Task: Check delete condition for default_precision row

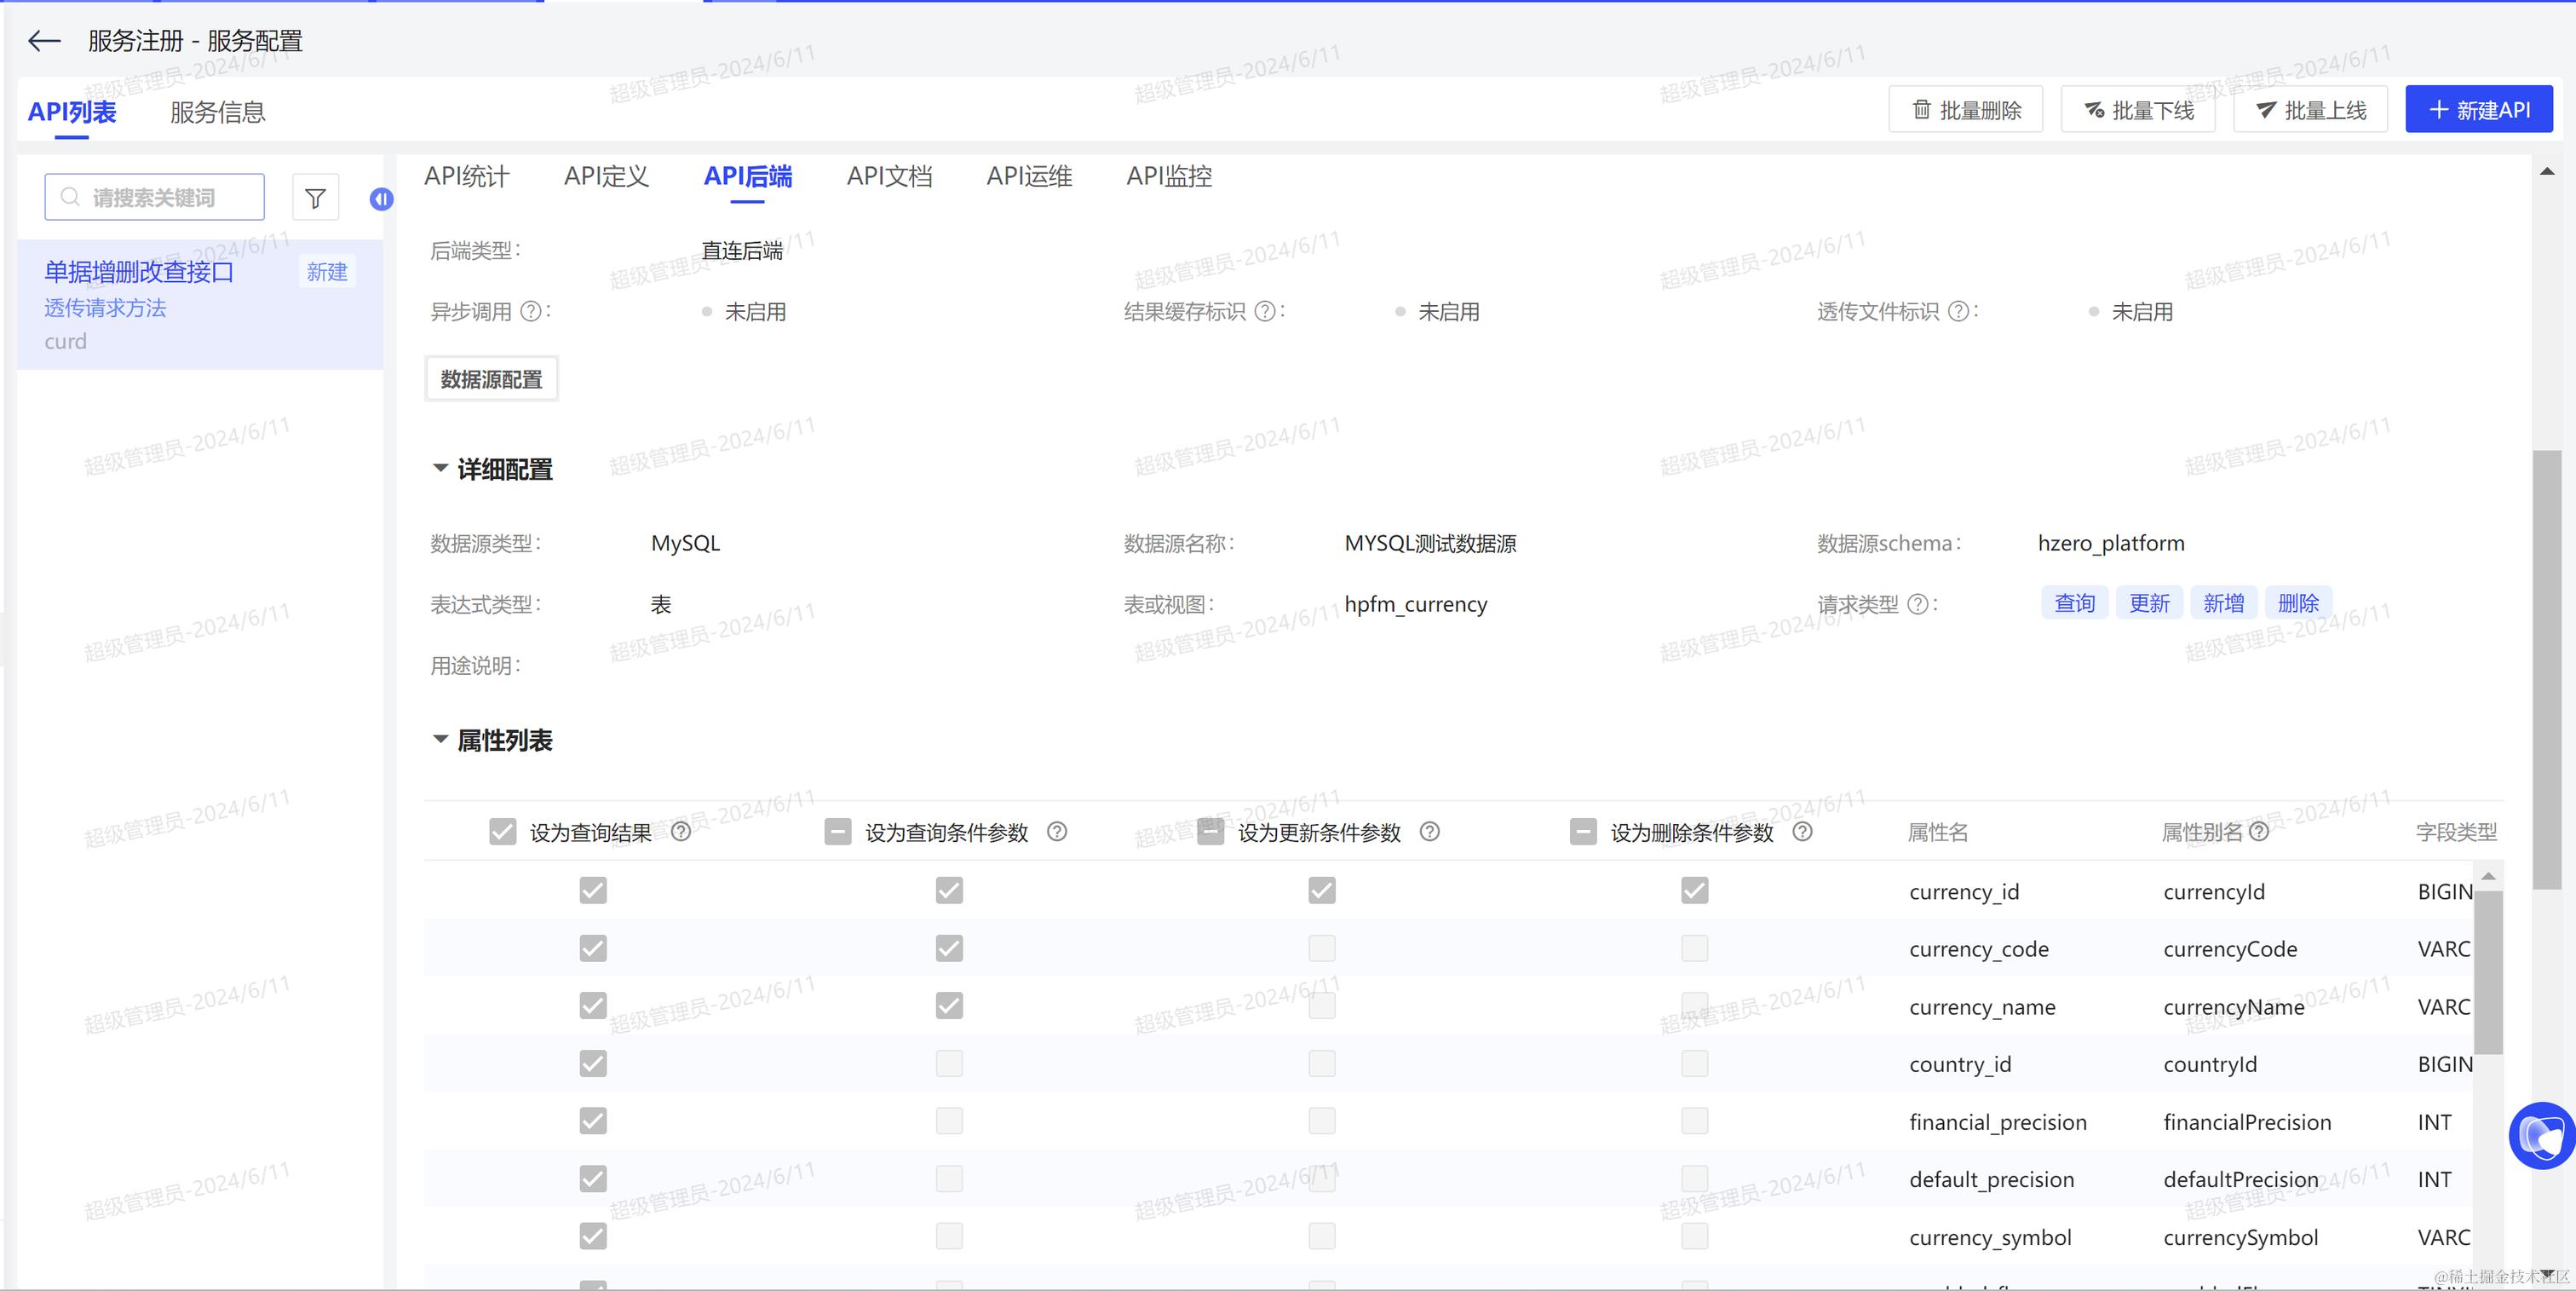Action: 1695,1178
